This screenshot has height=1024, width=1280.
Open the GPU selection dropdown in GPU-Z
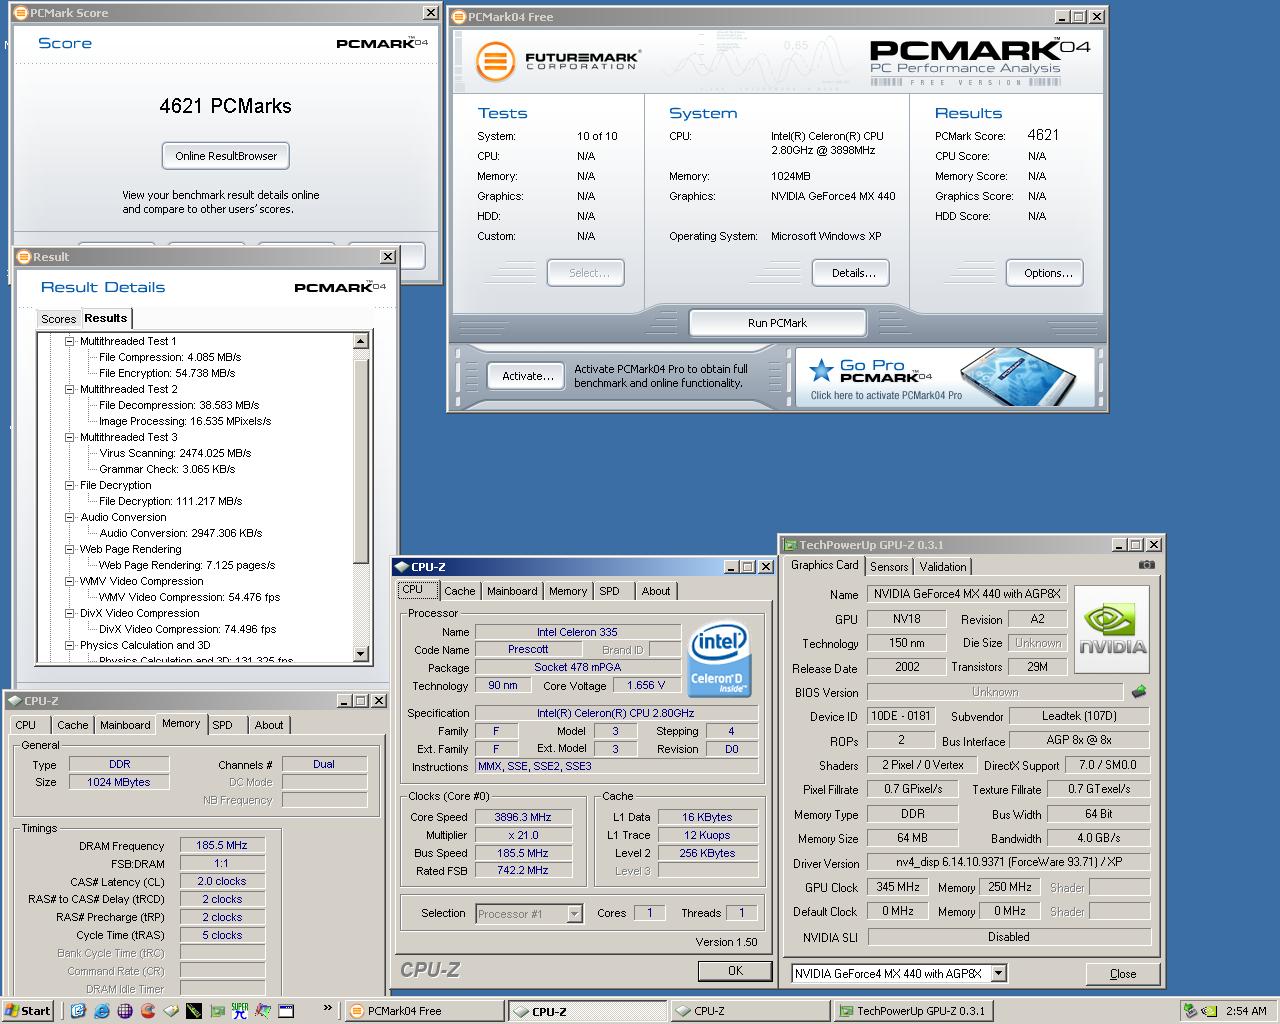(x=998, y=973)
